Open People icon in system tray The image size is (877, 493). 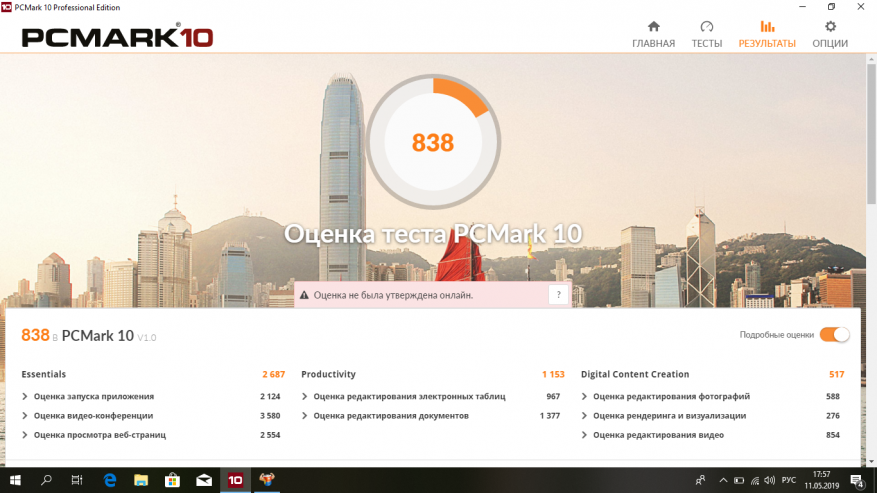tap(700, 480)
